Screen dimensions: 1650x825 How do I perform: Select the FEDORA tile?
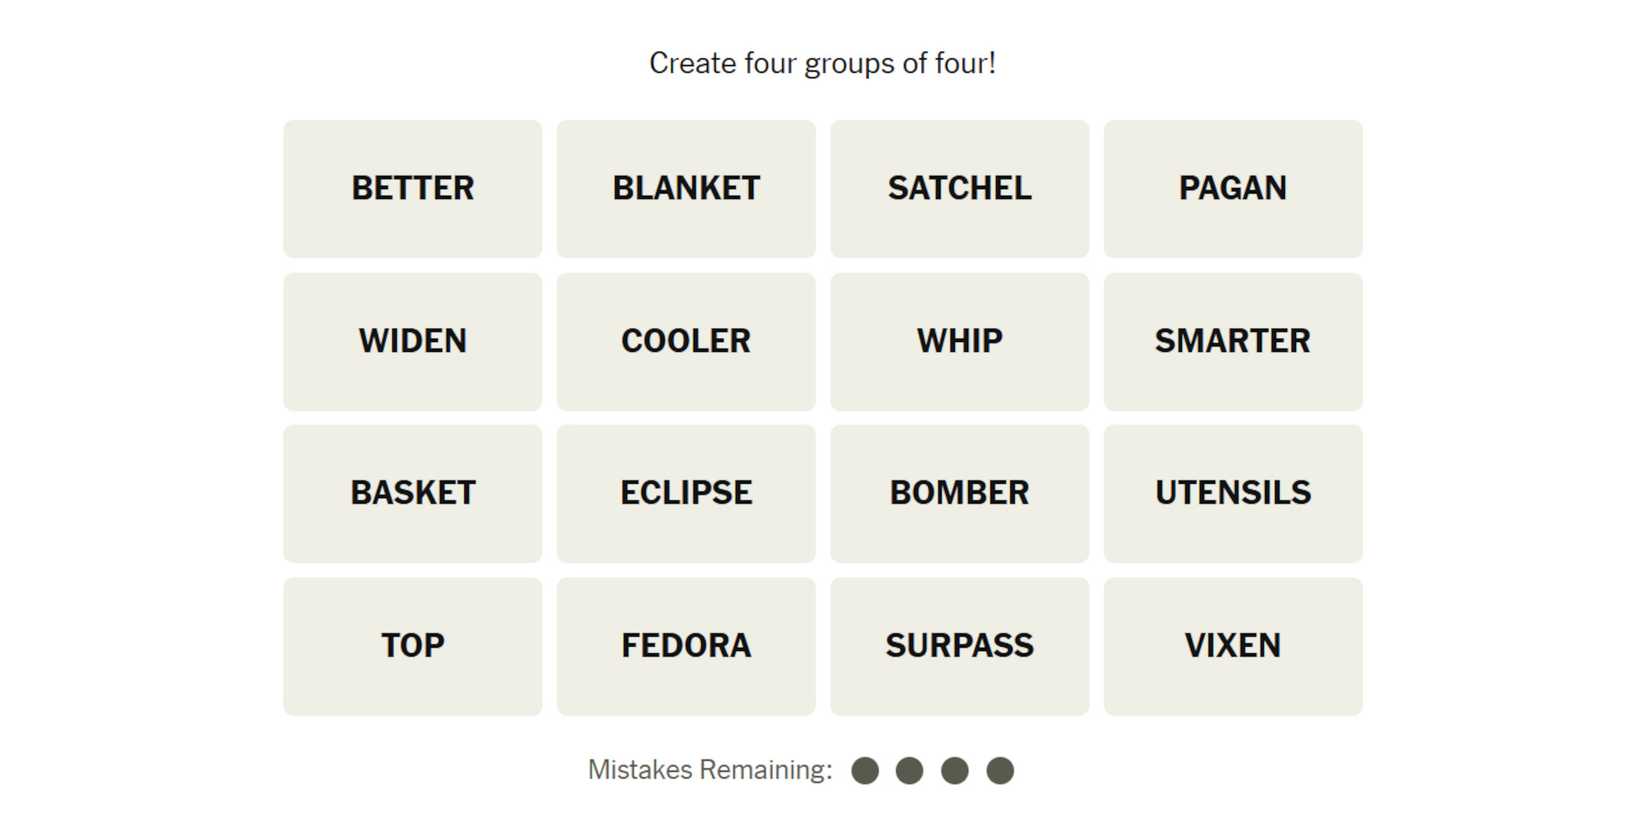click(686, 646)
